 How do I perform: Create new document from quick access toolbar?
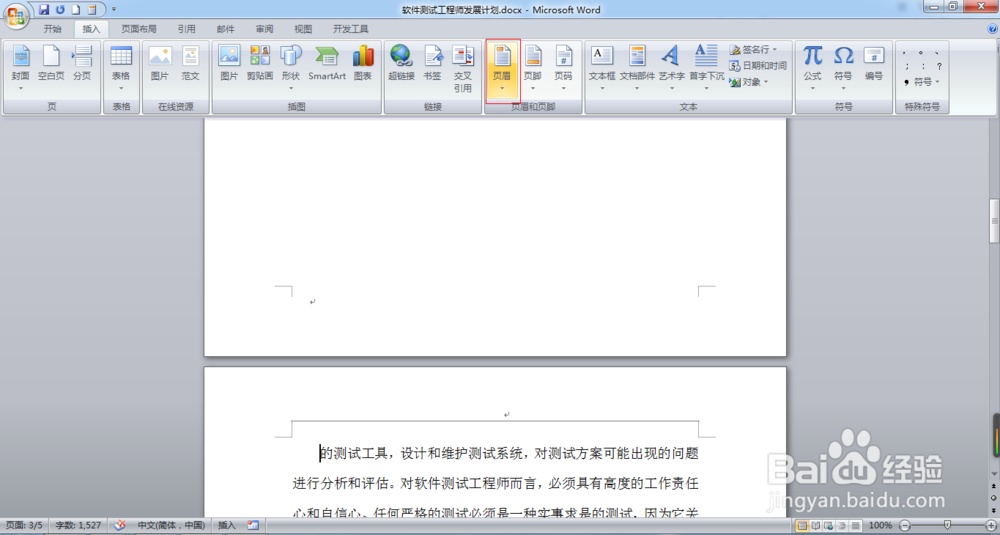[x=76, y=10]
